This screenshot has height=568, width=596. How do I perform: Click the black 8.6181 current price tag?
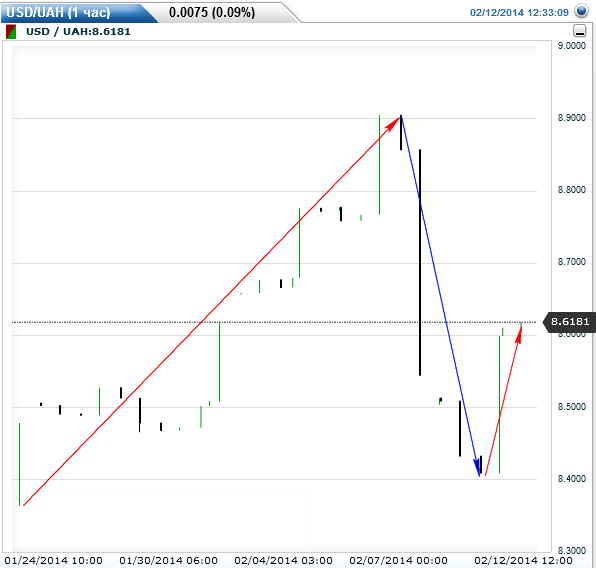pos(569,322)
